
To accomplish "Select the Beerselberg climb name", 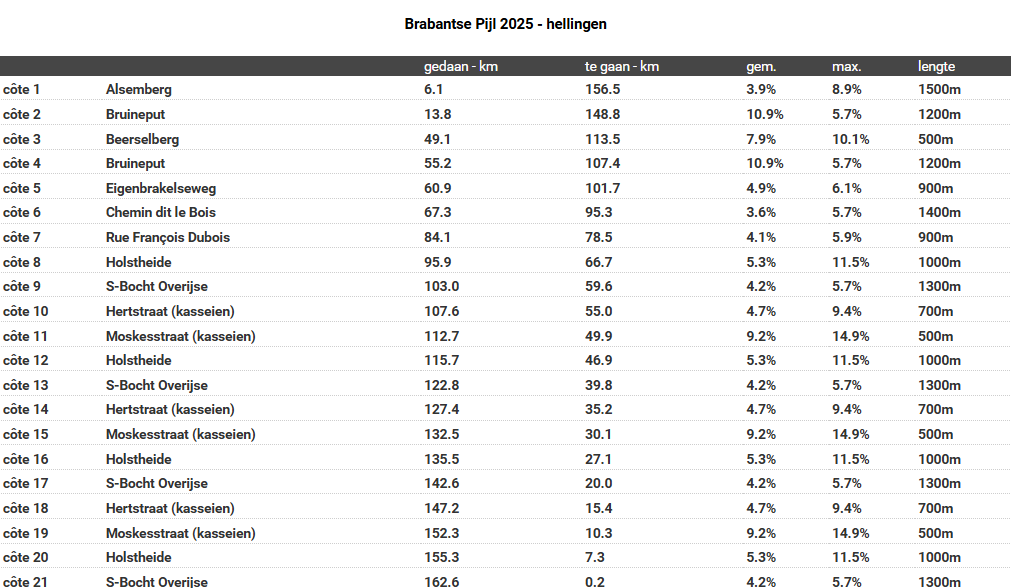I will click(x=142, y=139).
